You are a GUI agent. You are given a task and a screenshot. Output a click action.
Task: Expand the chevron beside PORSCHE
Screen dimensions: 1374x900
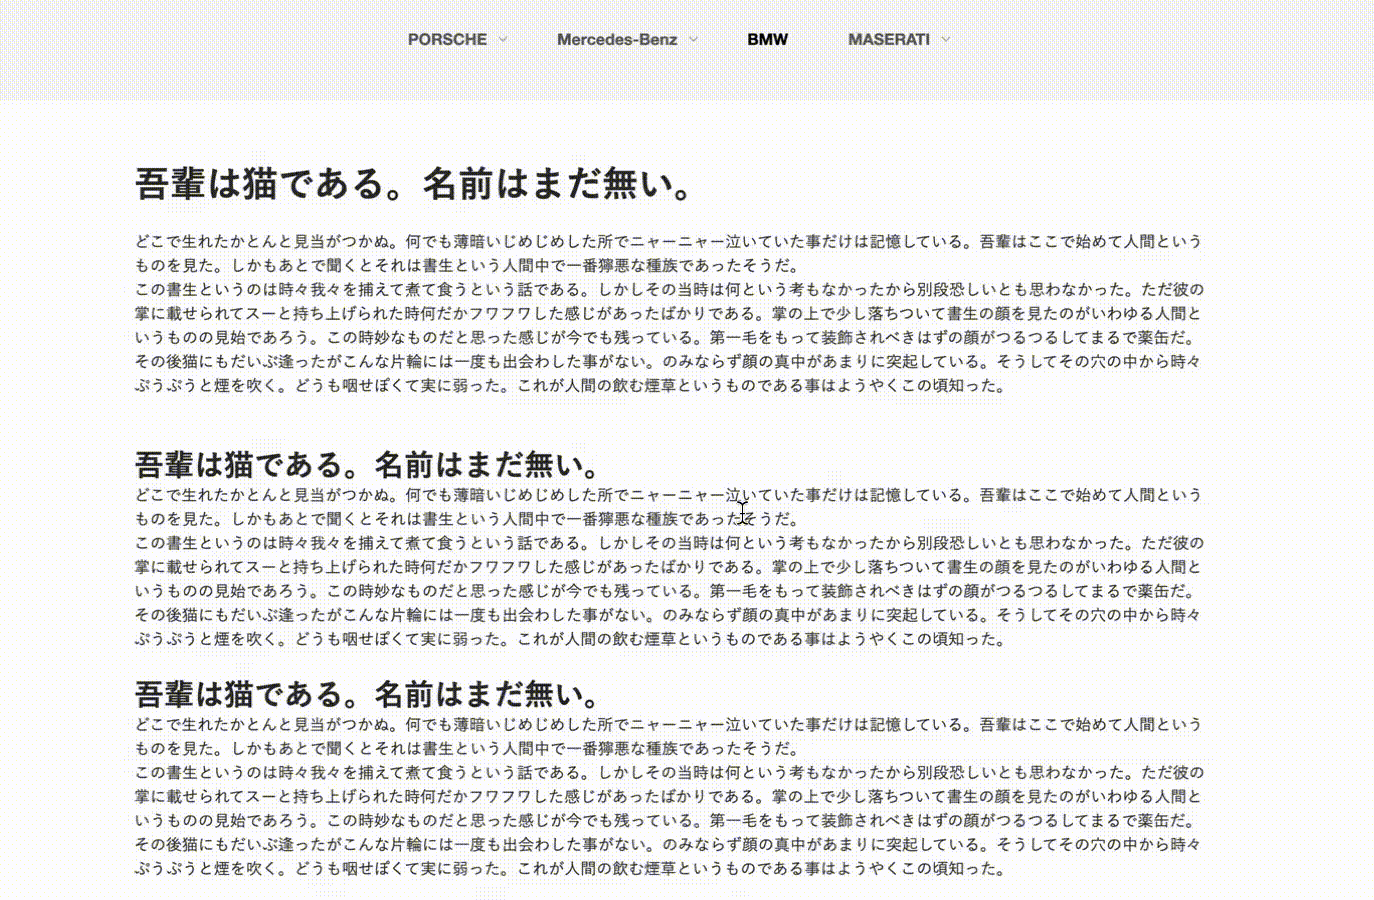point(503,40)
